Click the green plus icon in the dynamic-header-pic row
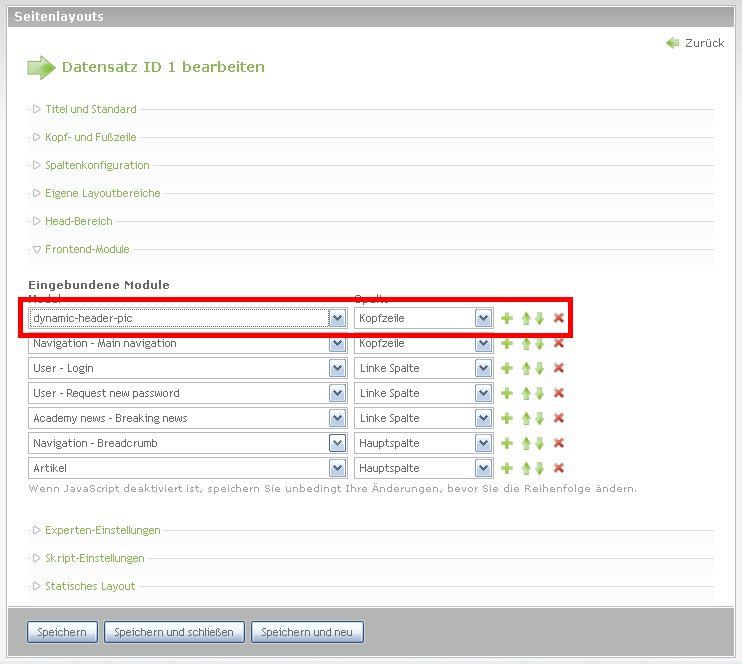Viewport: 742px width, 664px height. [x=507, y=318]
